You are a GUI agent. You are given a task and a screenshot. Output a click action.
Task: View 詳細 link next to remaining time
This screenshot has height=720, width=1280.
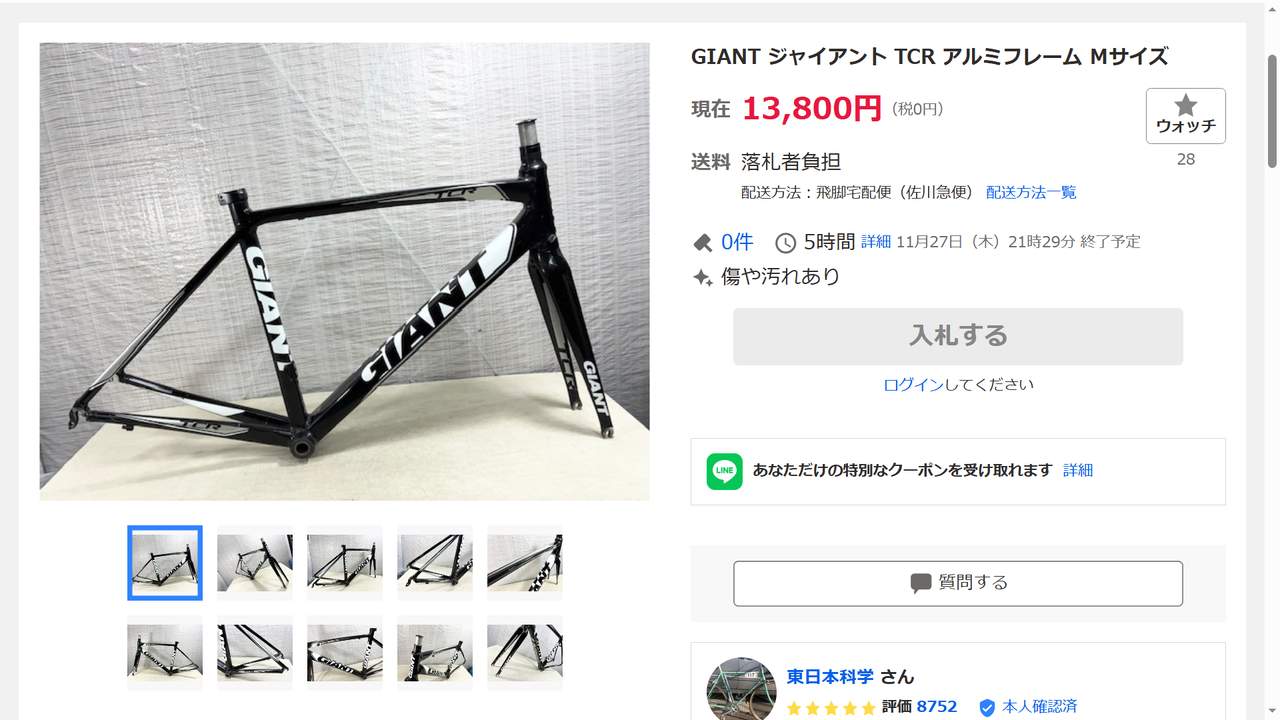[x=875, y=242]
